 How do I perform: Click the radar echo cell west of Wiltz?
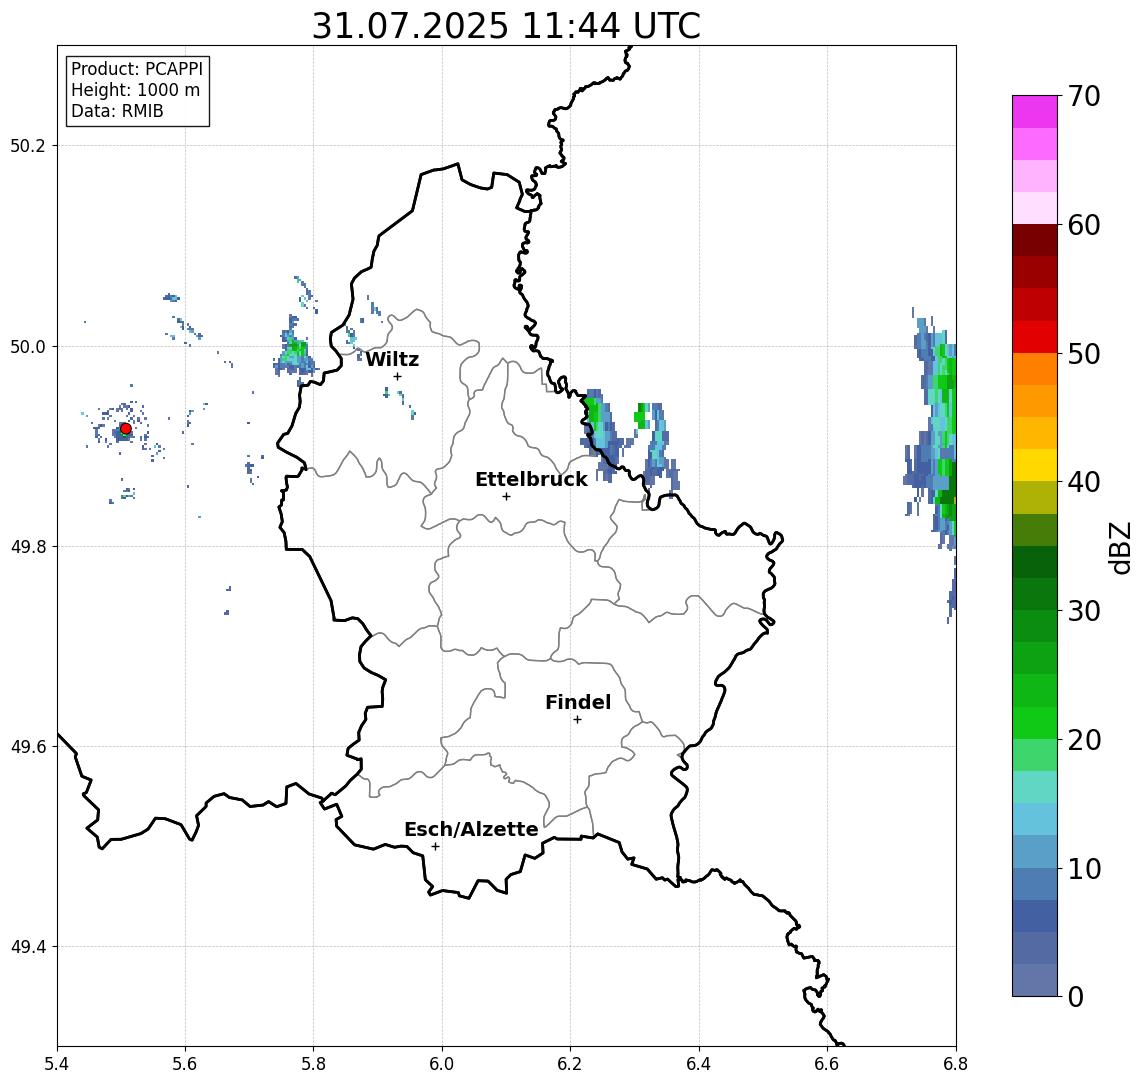(x=295, y=352)
